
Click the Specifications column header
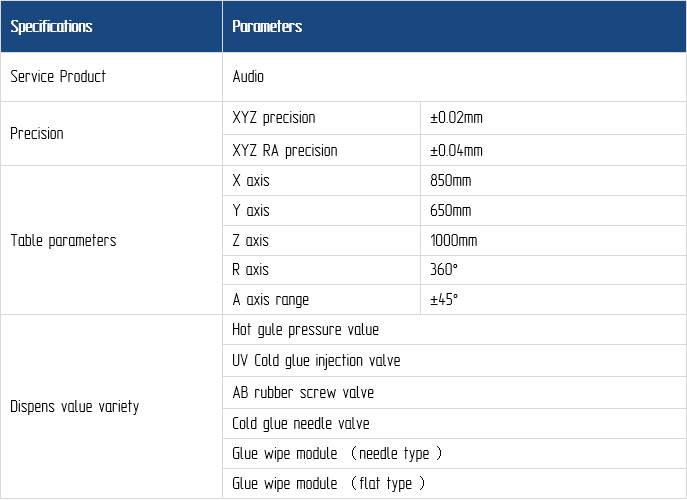(111, 26)
